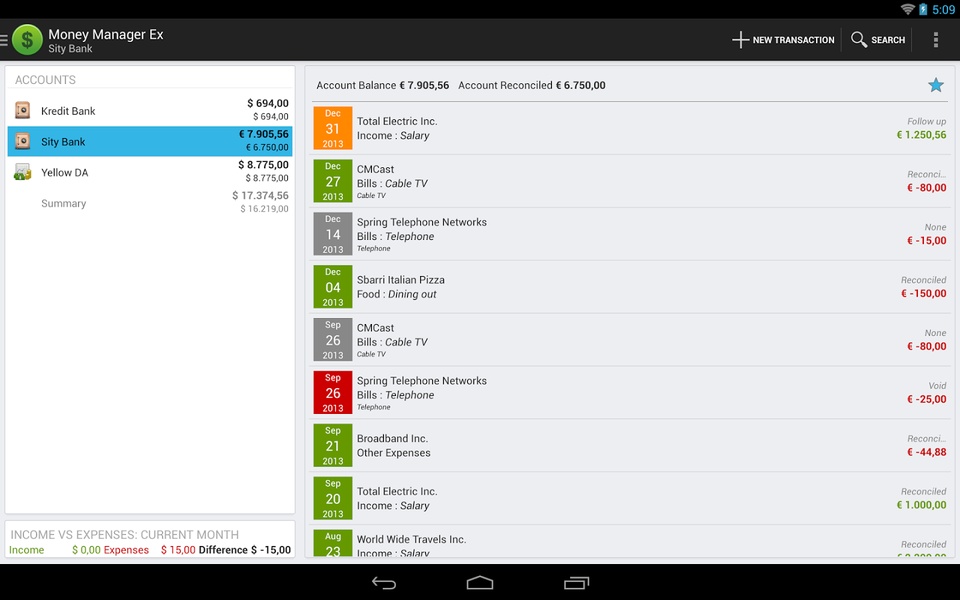Tap the Android recent apps button
Screen dimensions: 960x600
click(576, 583)
